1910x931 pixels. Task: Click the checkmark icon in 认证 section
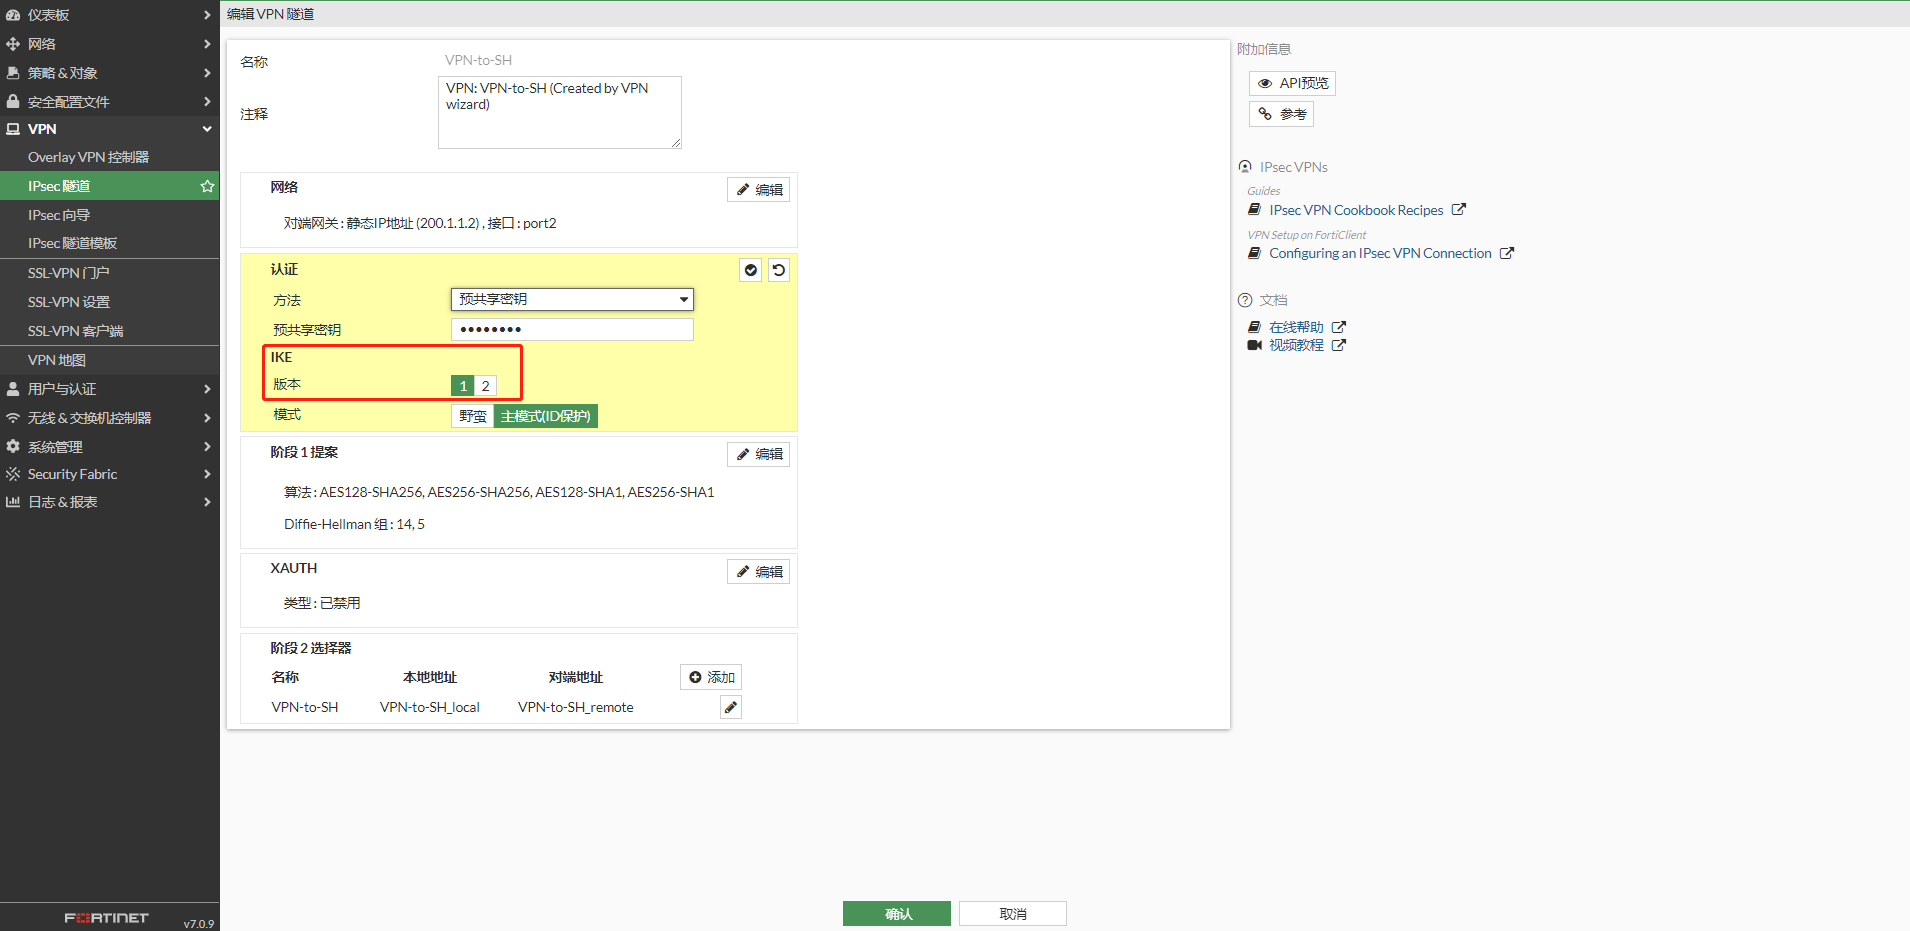[751, 270]
